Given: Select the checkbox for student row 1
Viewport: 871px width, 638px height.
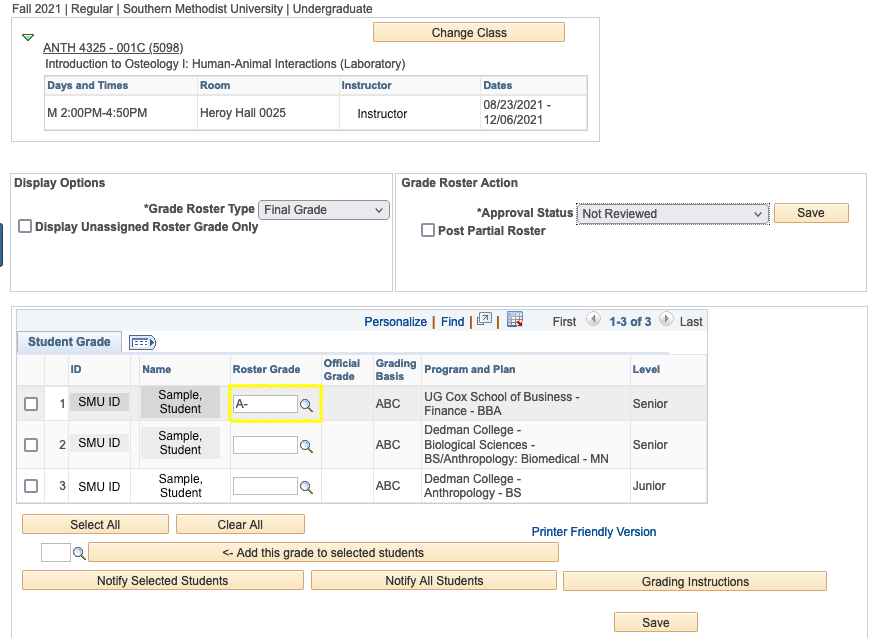Looking at the screenshot, I should [x=31, y=404].
